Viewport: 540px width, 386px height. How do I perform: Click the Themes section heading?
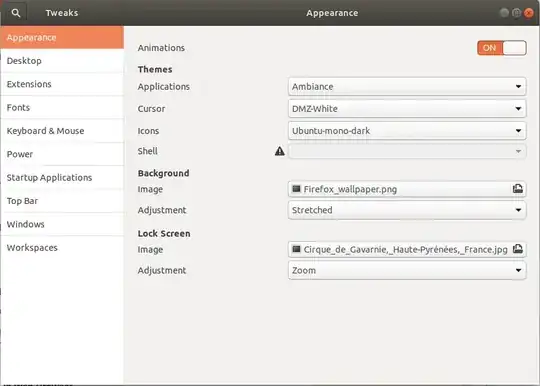tap(155, 69)
